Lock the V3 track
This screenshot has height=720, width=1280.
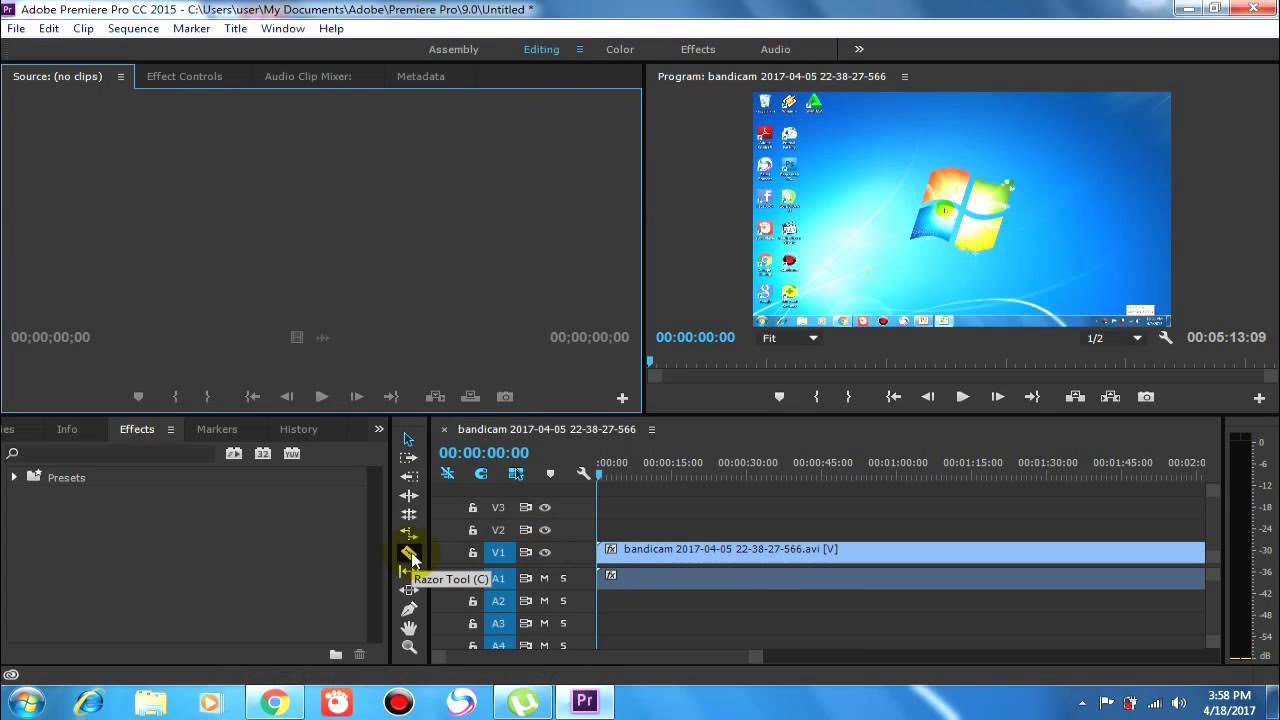pyautogui.click(x=473, y=508)
